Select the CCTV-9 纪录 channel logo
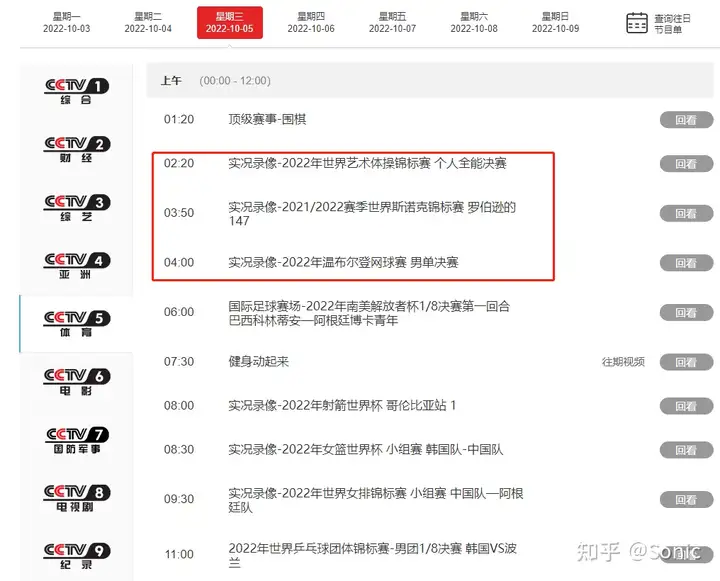Viewport: 720px width, 581px height. pos(77,556)
